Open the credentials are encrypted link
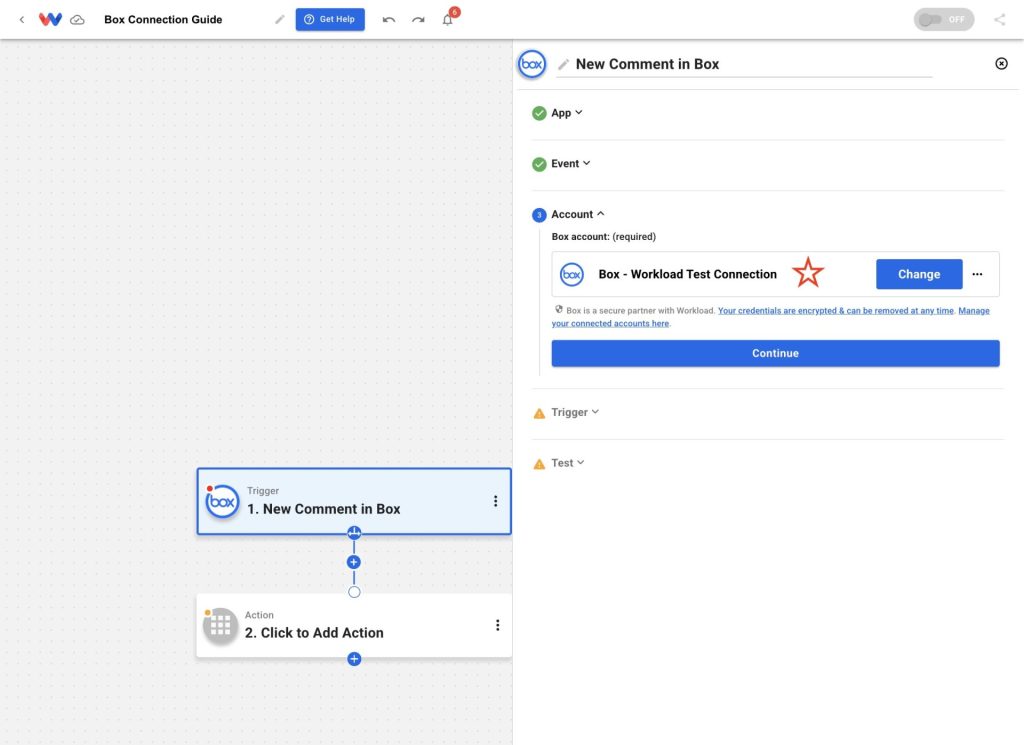The image size is (1024, 745). (x=836, y=311)
